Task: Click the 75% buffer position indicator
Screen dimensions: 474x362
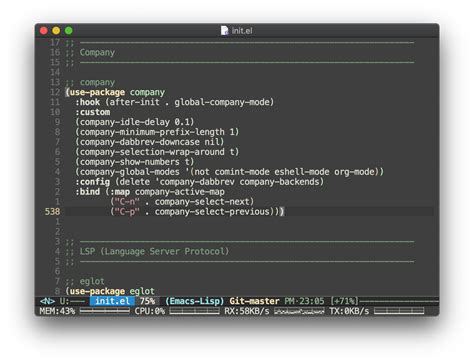Action: 147,301
